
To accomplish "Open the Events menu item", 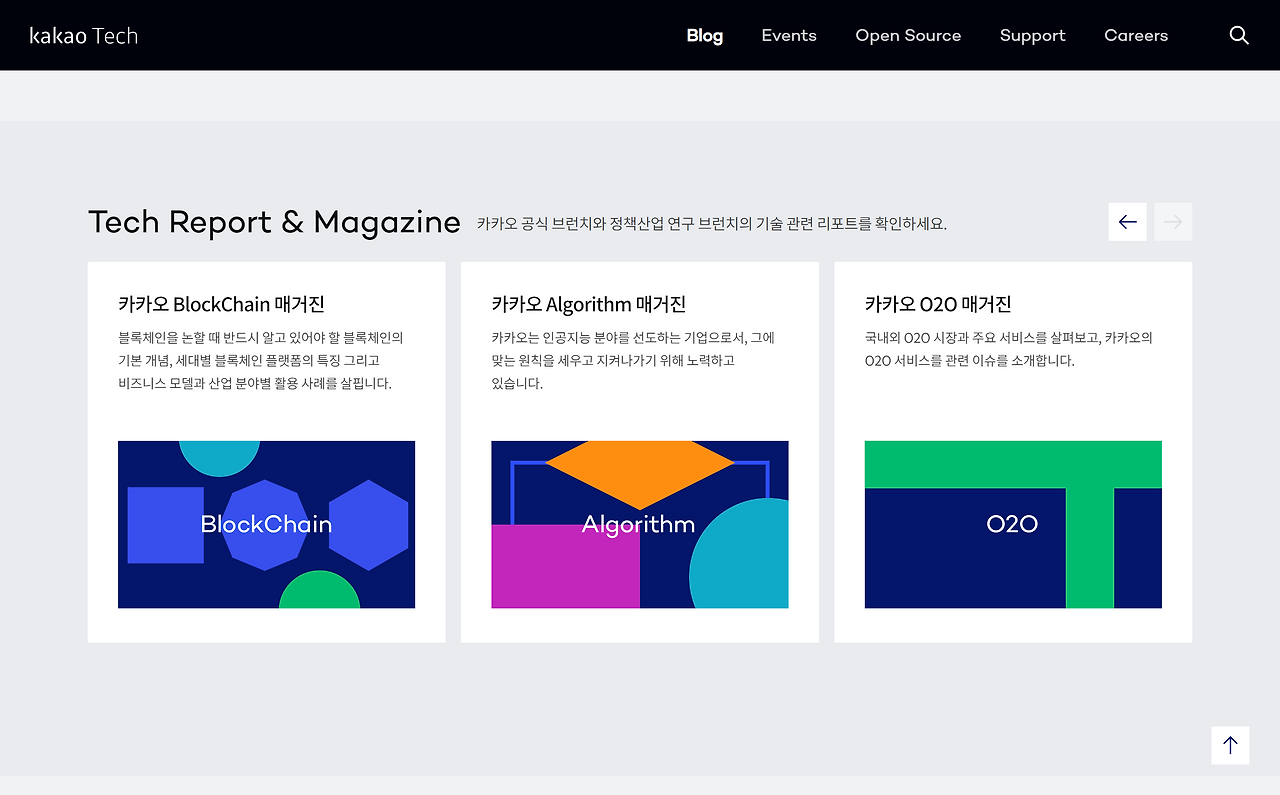I will click(789, 35).
